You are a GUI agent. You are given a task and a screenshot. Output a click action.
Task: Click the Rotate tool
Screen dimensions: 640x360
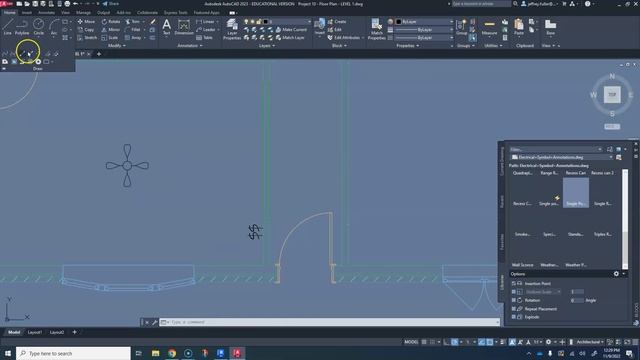111,21
